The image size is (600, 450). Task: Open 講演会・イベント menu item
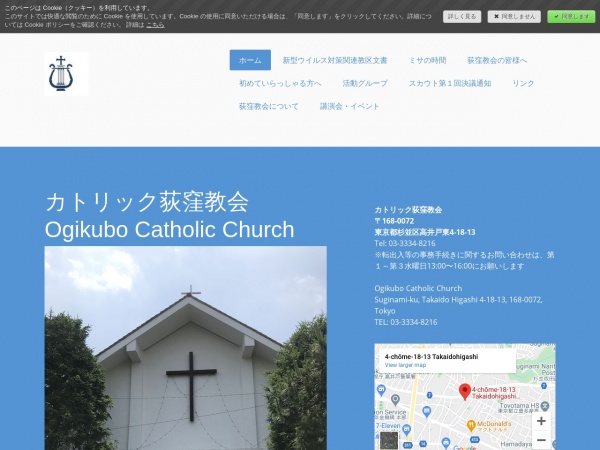coord(349,106)
